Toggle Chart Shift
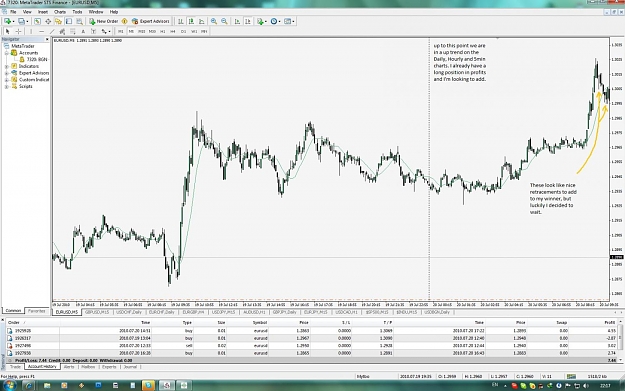Screen dimensions: 625x391 click(x=248, y=21)
